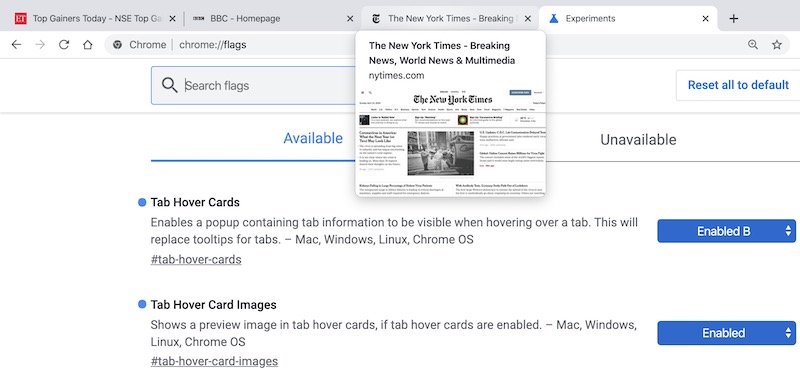The width and height of the screenshot is (800, 378).
Task: Click the BBC favicon on BBC tab
Action: (199, 19)
